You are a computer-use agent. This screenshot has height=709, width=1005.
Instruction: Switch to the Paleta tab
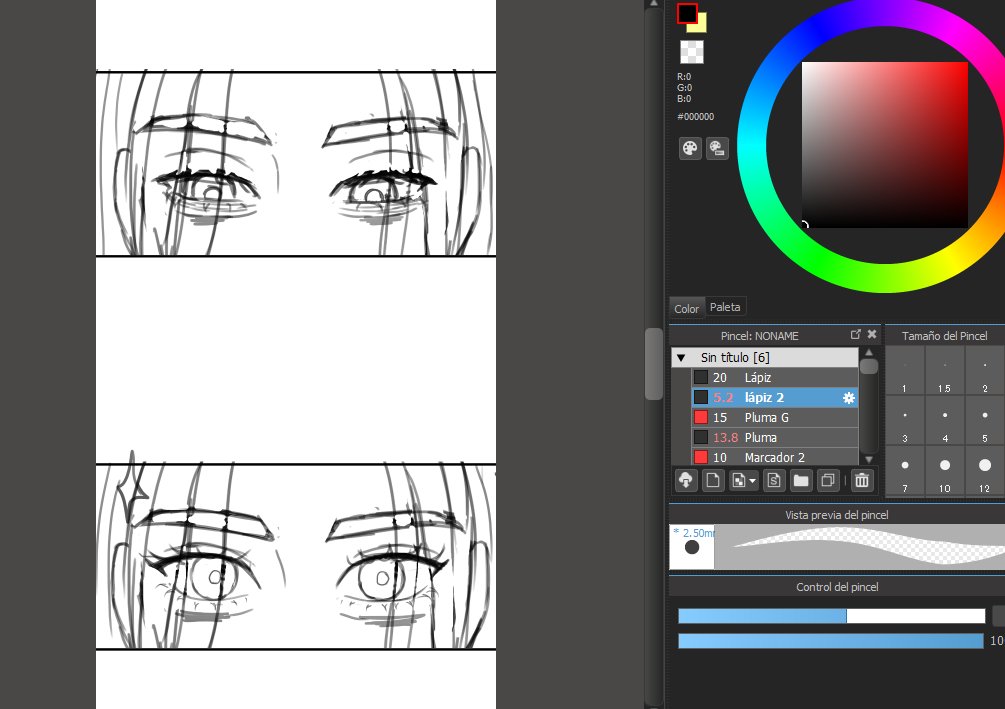point(725,307)
